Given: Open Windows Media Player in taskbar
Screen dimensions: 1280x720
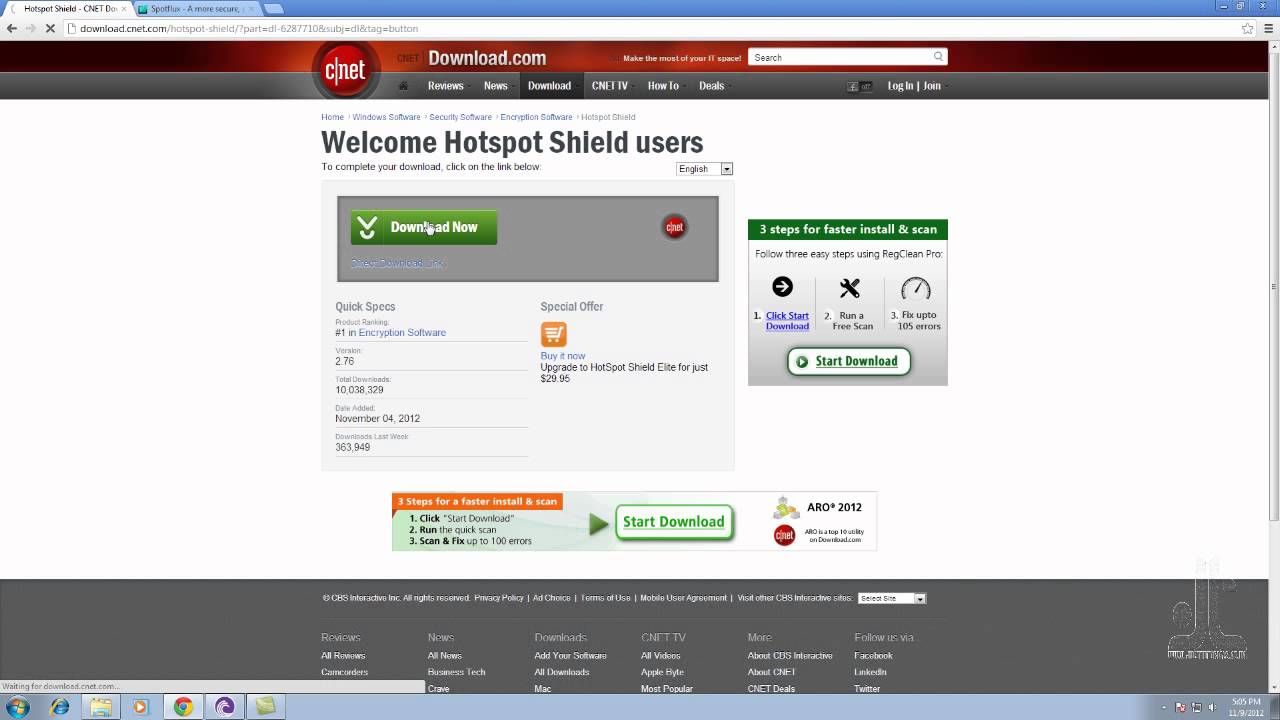Looking at the screenshot, I should (x=140, y=707).
